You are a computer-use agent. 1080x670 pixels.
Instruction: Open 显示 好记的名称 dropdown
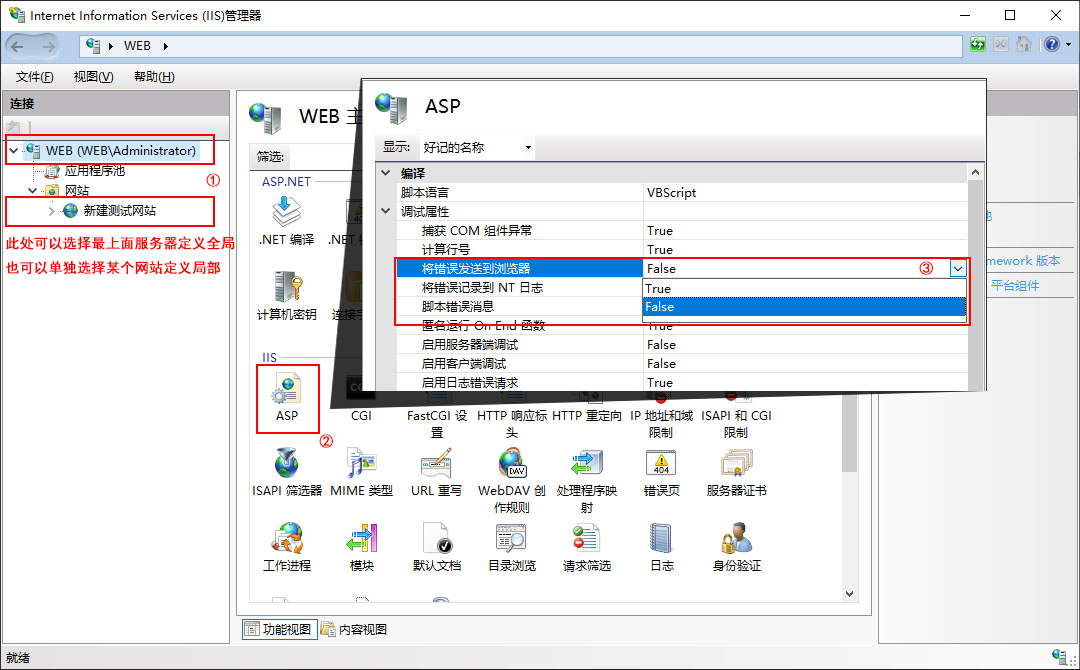tap(476, 147)
